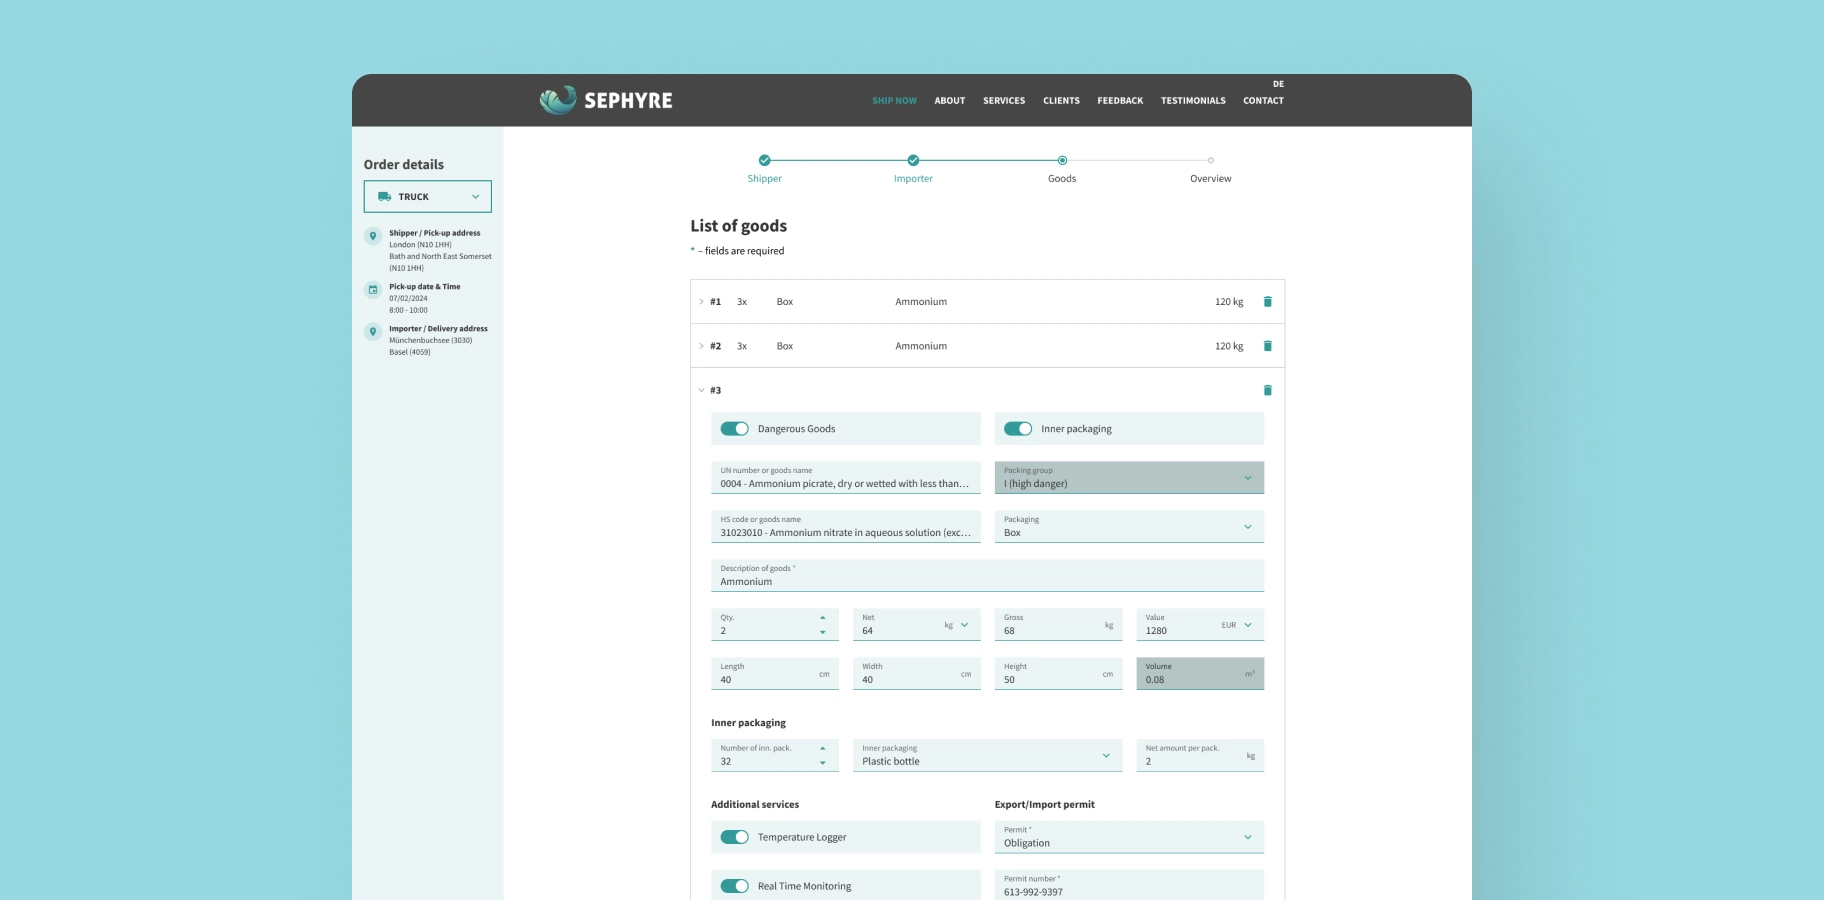Click the Length field
The width and height of the screenshot is (1824, 900).
775,674
